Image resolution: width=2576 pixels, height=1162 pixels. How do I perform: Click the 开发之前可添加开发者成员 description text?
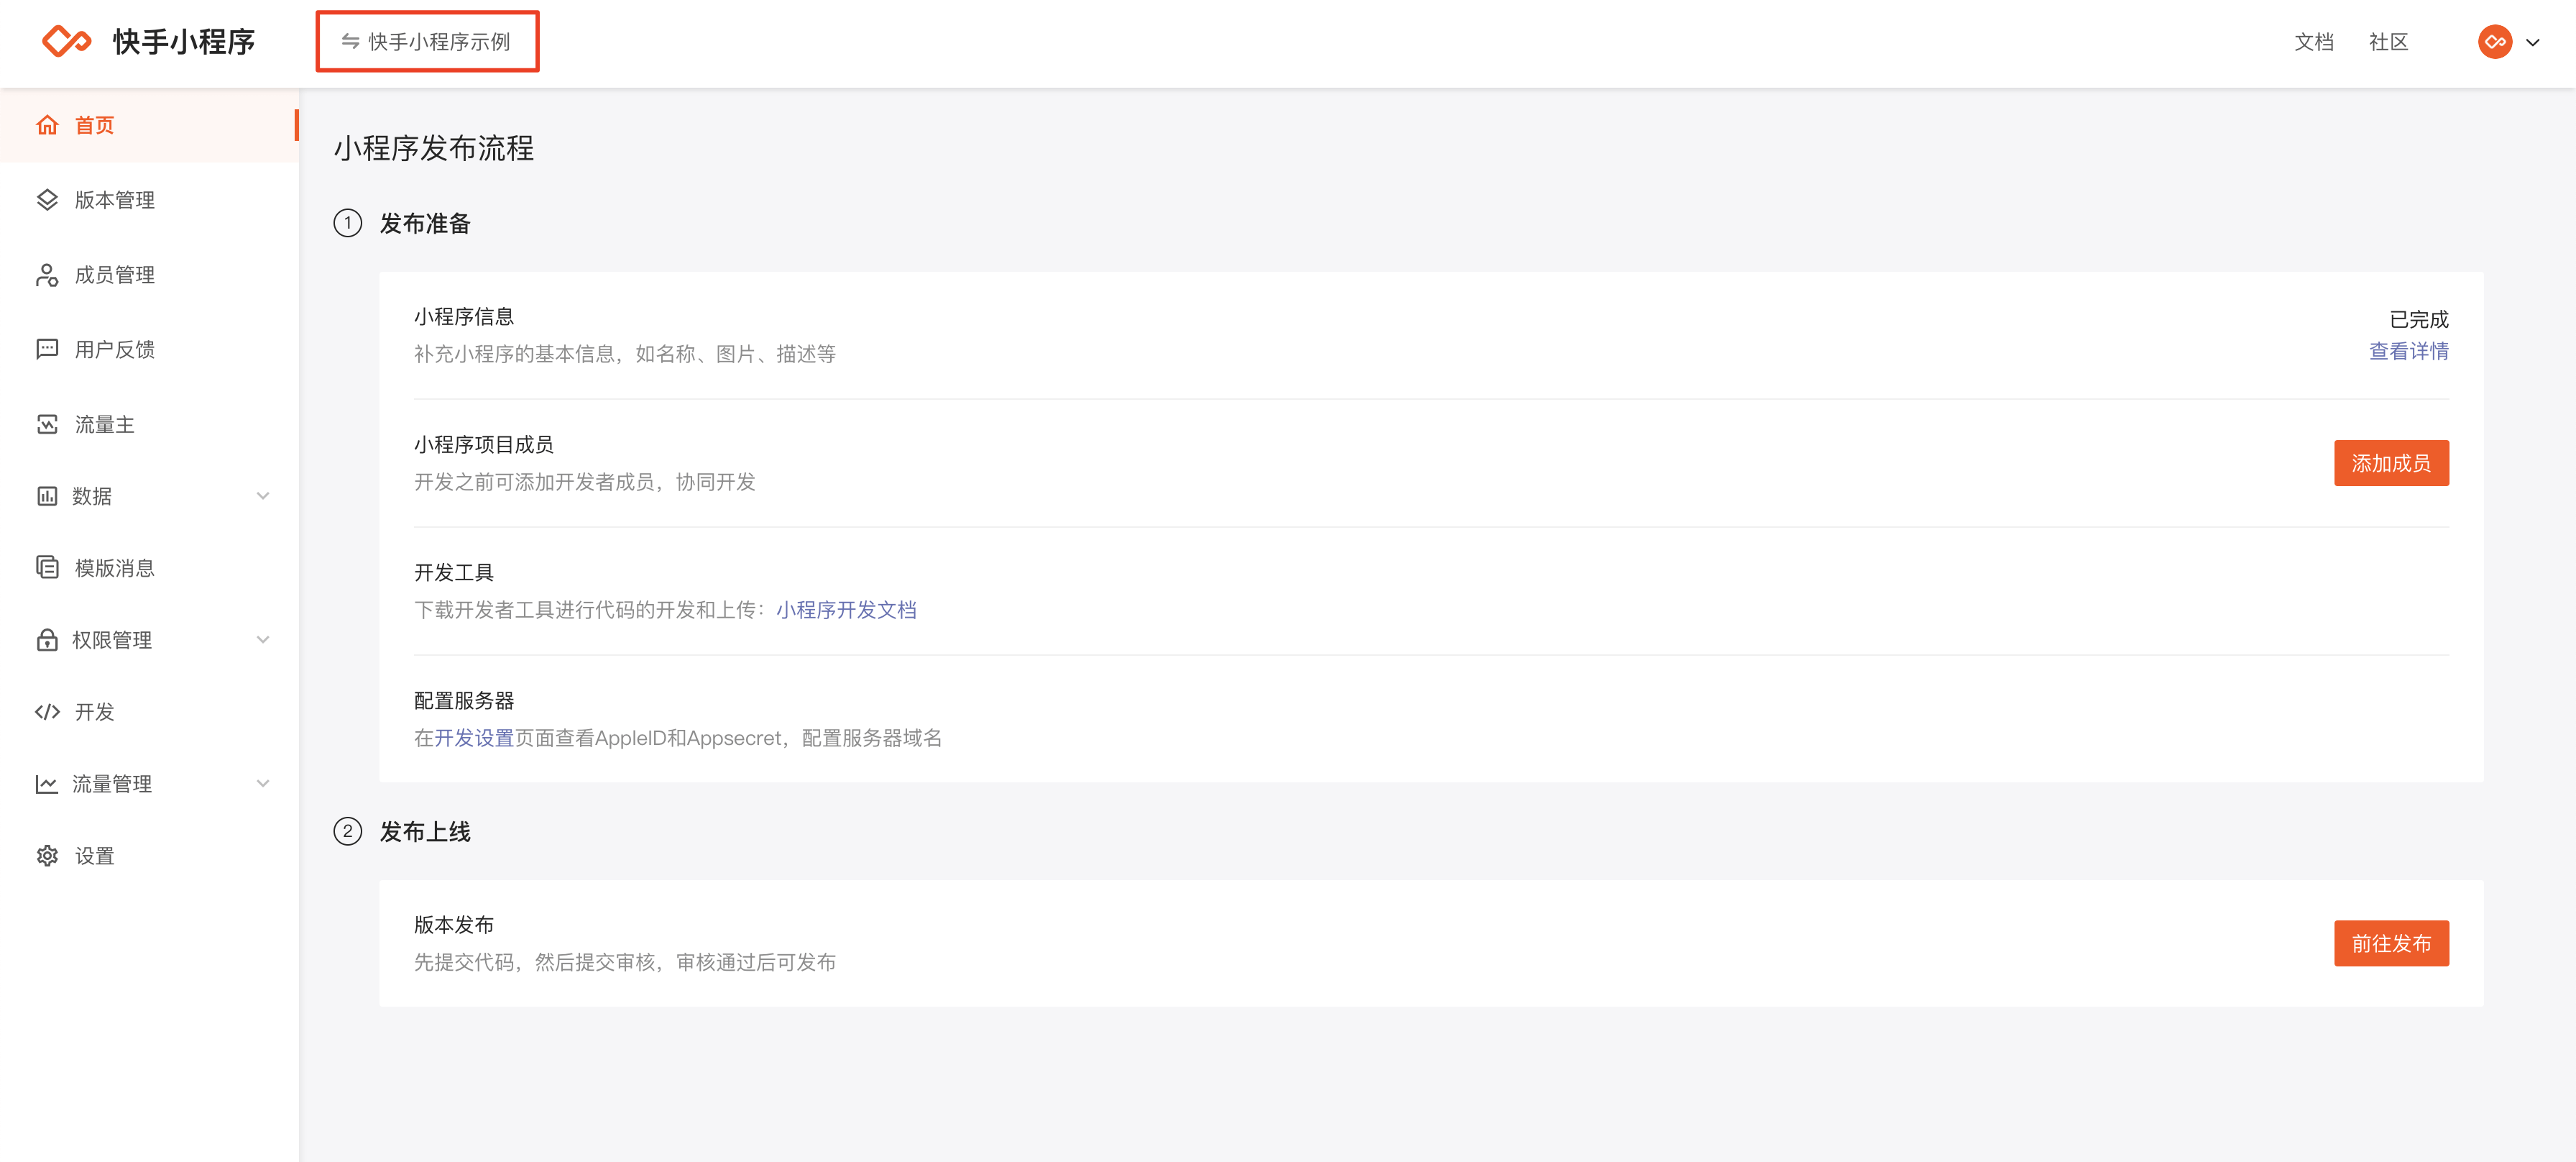[585, 482]
